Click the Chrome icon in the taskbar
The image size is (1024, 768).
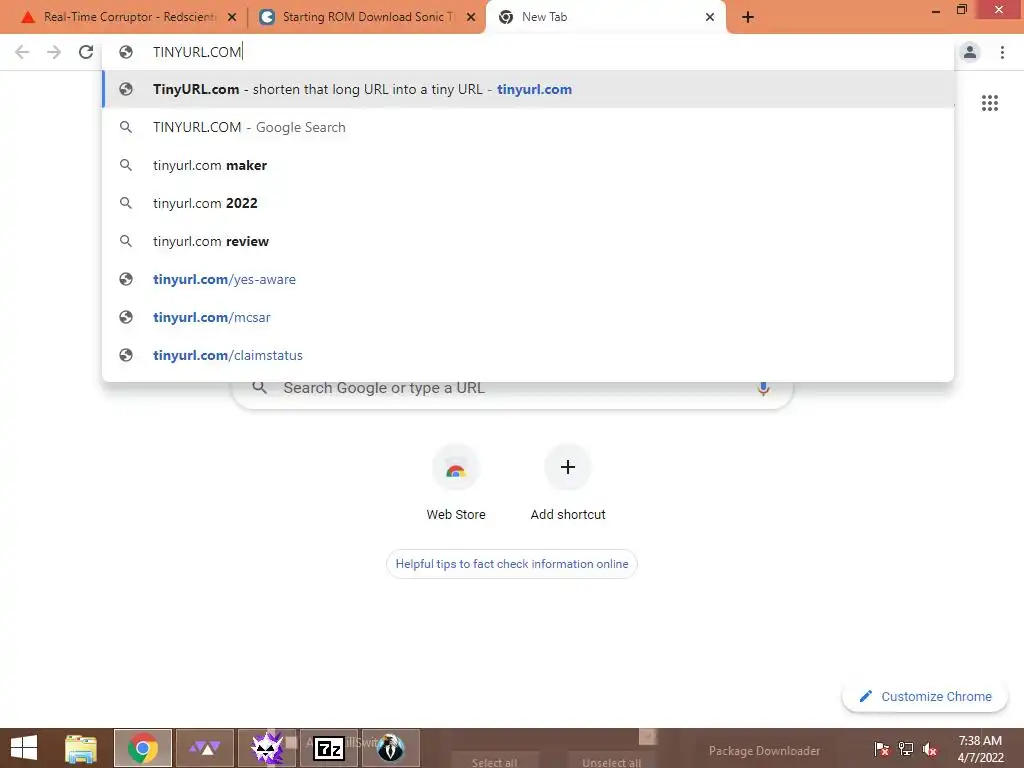143,748
